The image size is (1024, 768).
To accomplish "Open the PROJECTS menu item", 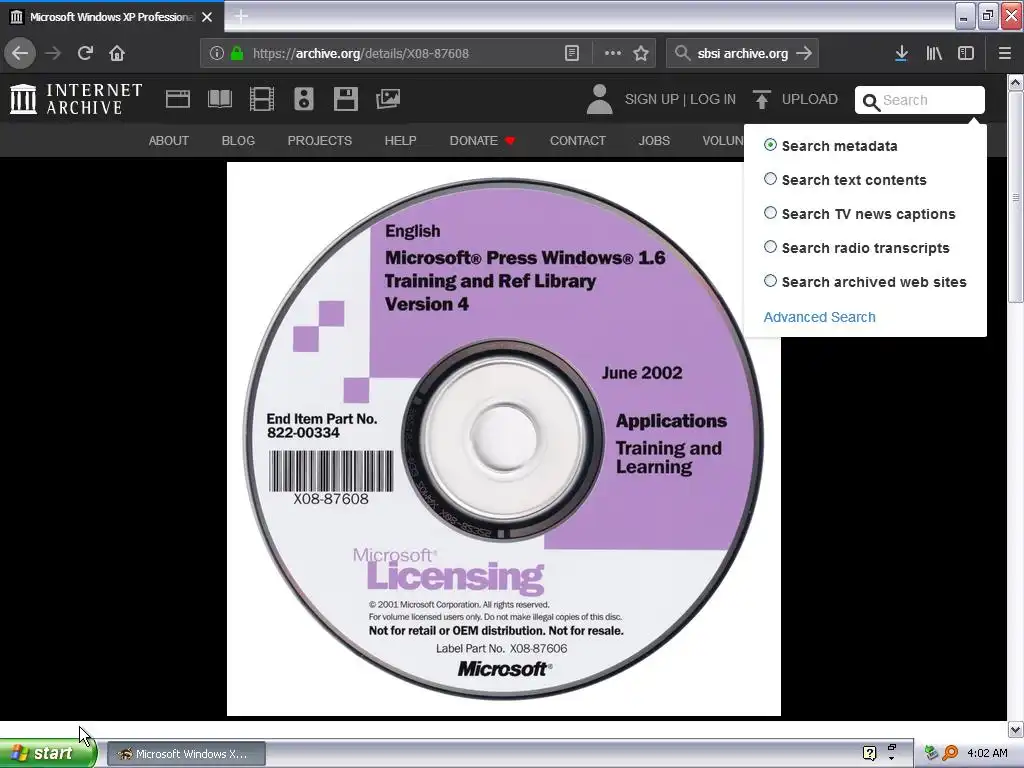I will [x=319, y=140].
